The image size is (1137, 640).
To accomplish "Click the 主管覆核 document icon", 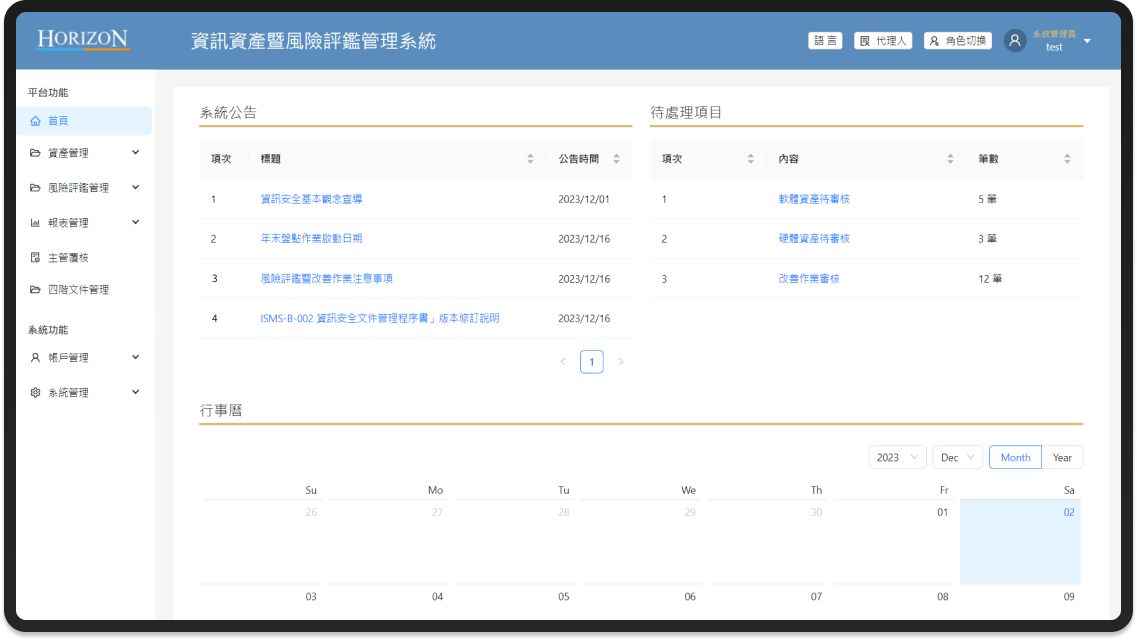I will click(35, 257).
